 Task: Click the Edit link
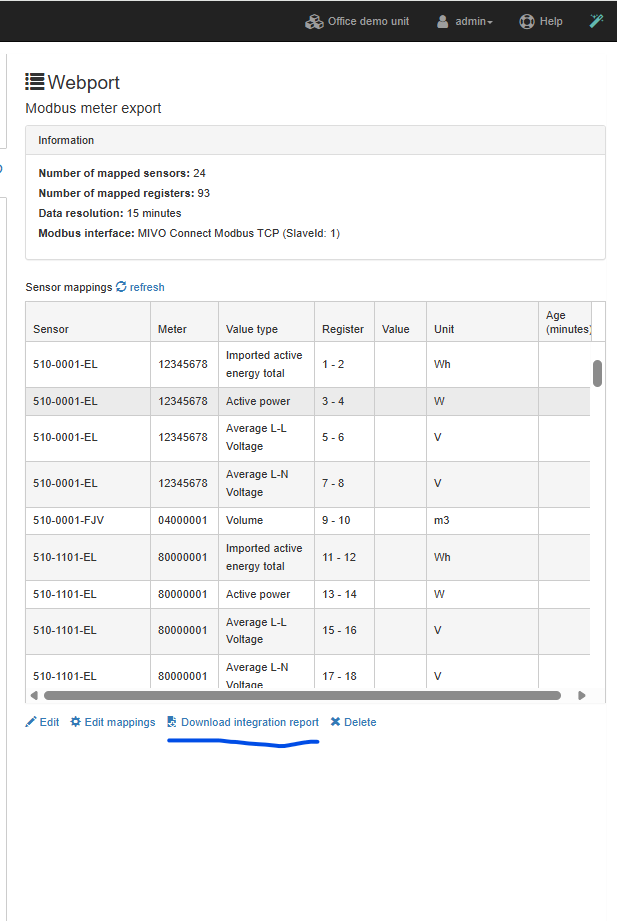pos(42,722)
